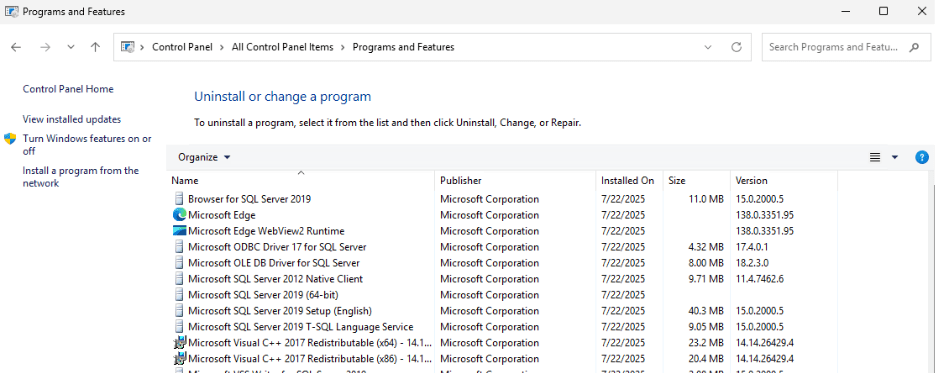Select the Microsoft Edge icon entry
936x373 pixels.
coord(180,215)
